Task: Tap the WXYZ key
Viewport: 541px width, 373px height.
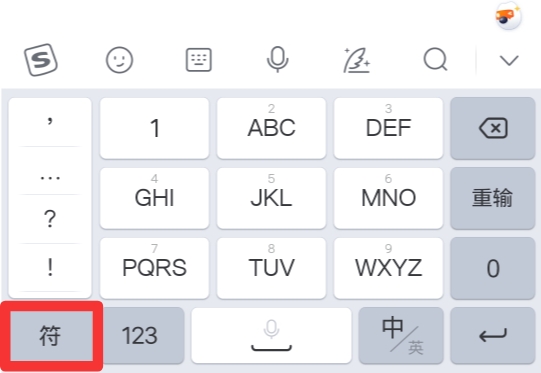Action: pyautogui.click(x=388, y=268)
